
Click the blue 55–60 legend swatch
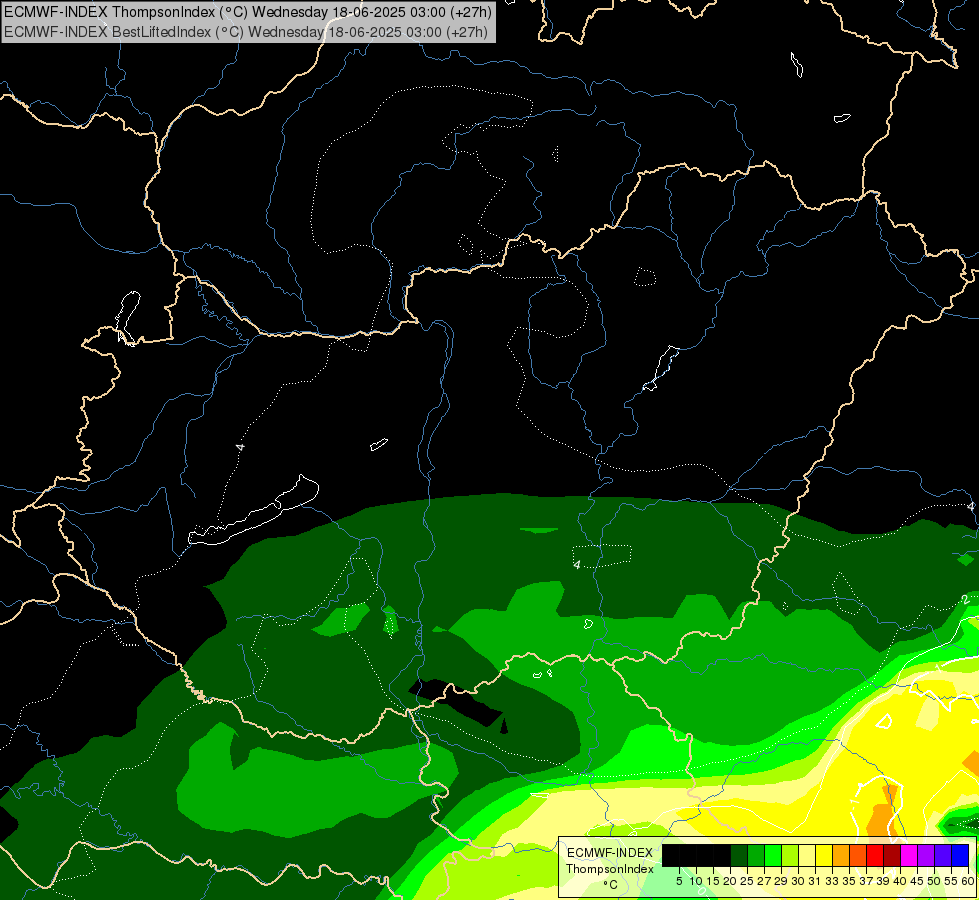click(959, 856)
